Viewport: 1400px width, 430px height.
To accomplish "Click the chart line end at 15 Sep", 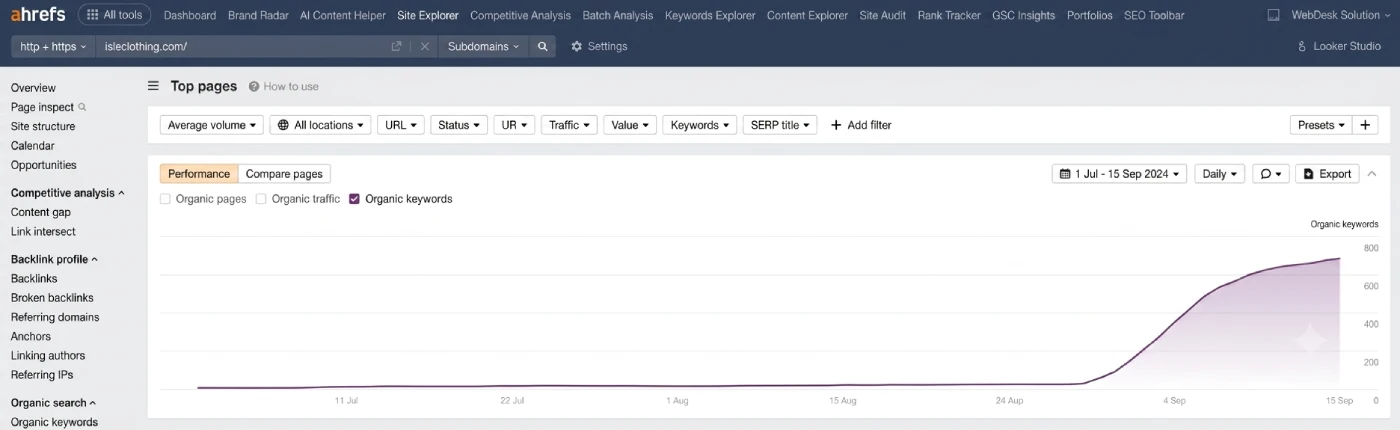I will (x=1339, y=259).
